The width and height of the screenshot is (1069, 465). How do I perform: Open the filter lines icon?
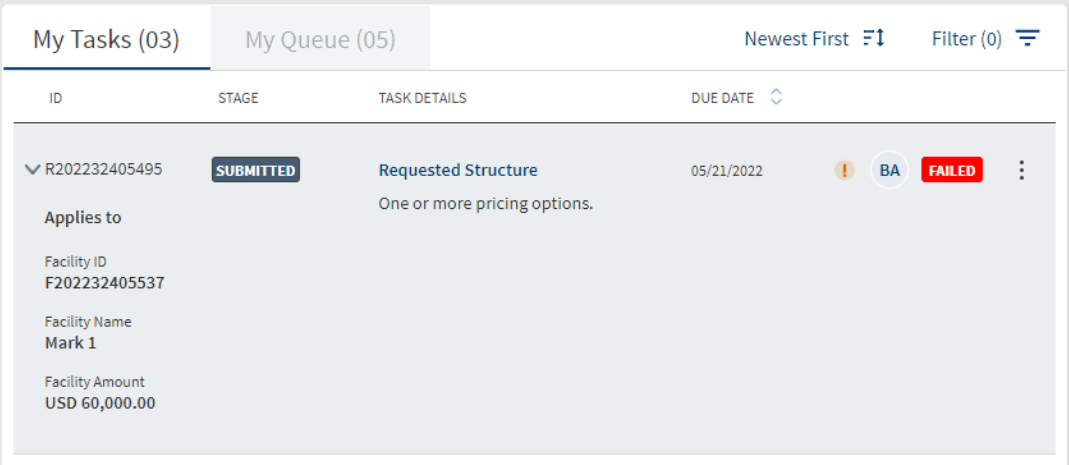point(1027,38)
